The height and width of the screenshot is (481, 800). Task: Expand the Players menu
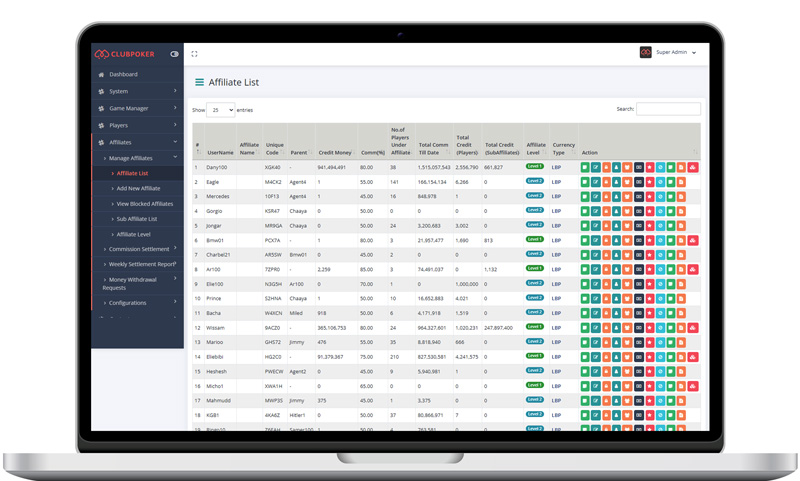coord(137,125)
